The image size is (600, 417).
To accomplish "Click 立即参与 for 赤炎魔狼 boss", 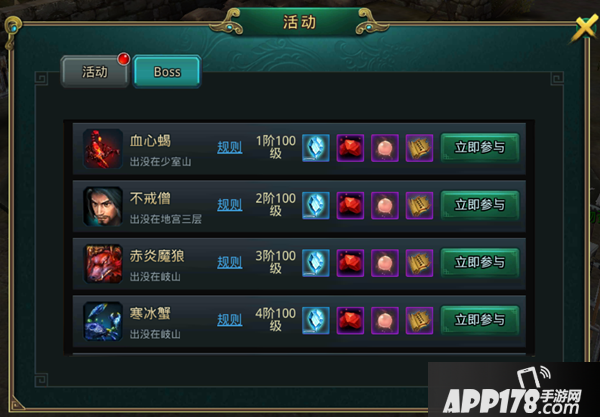I will point(480,262).
